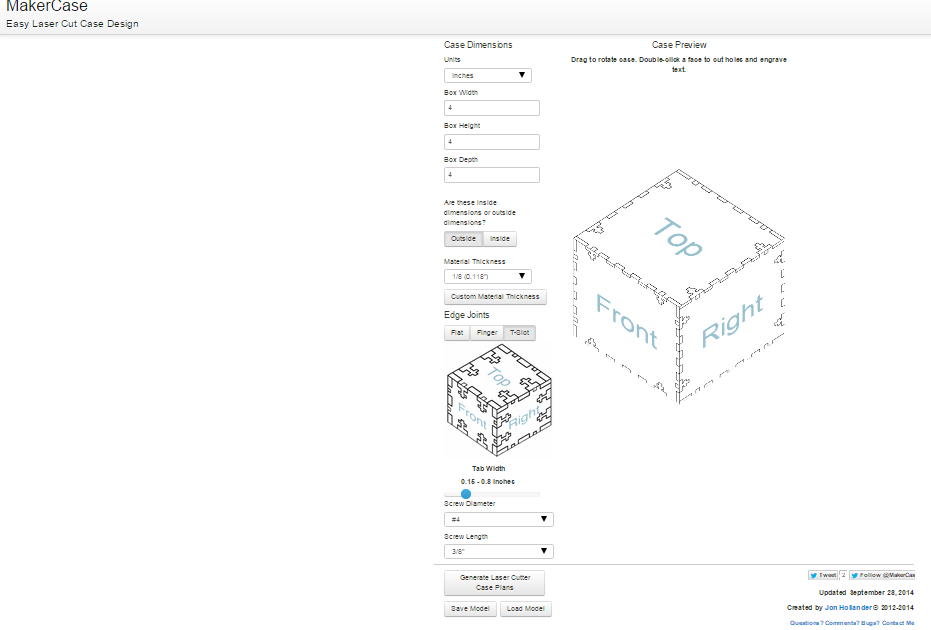The width and height of the screenshot is (931, 630).
Task: Choose Flat edge joints
Action: coord(457,333)
